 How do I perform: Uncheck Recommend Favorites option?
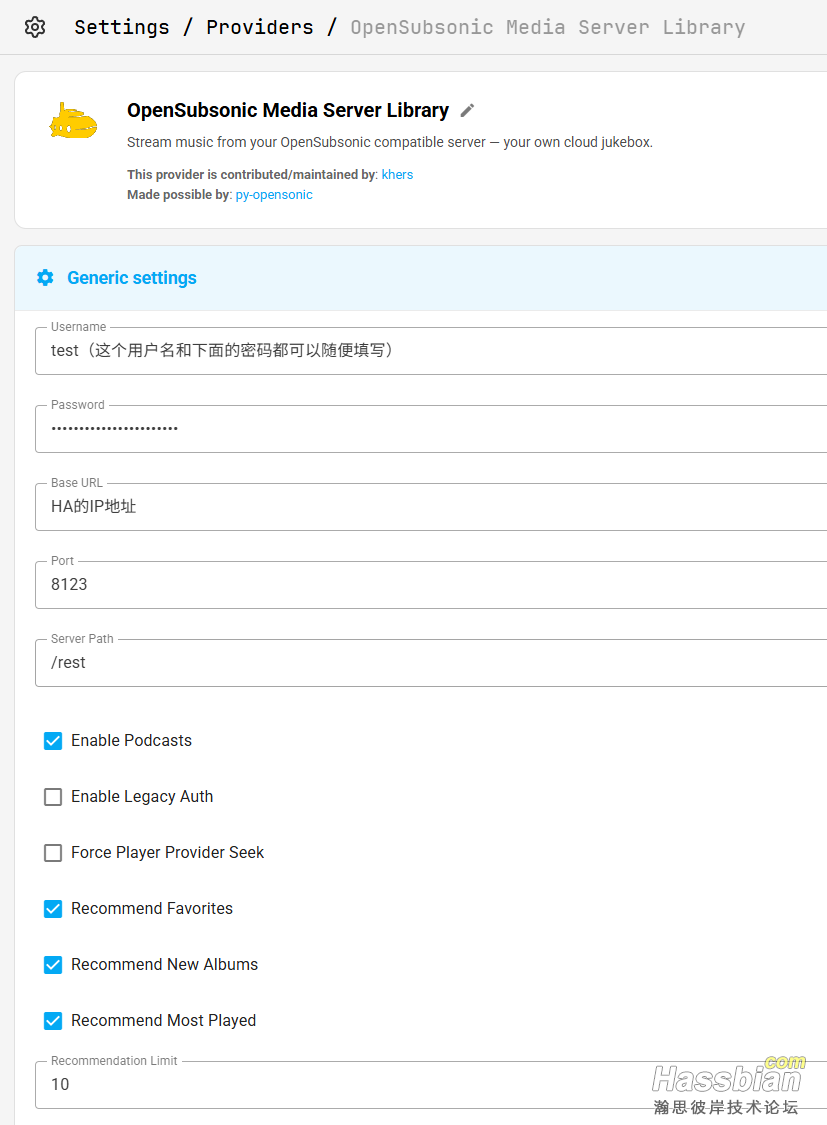click(x=53, y=909)
